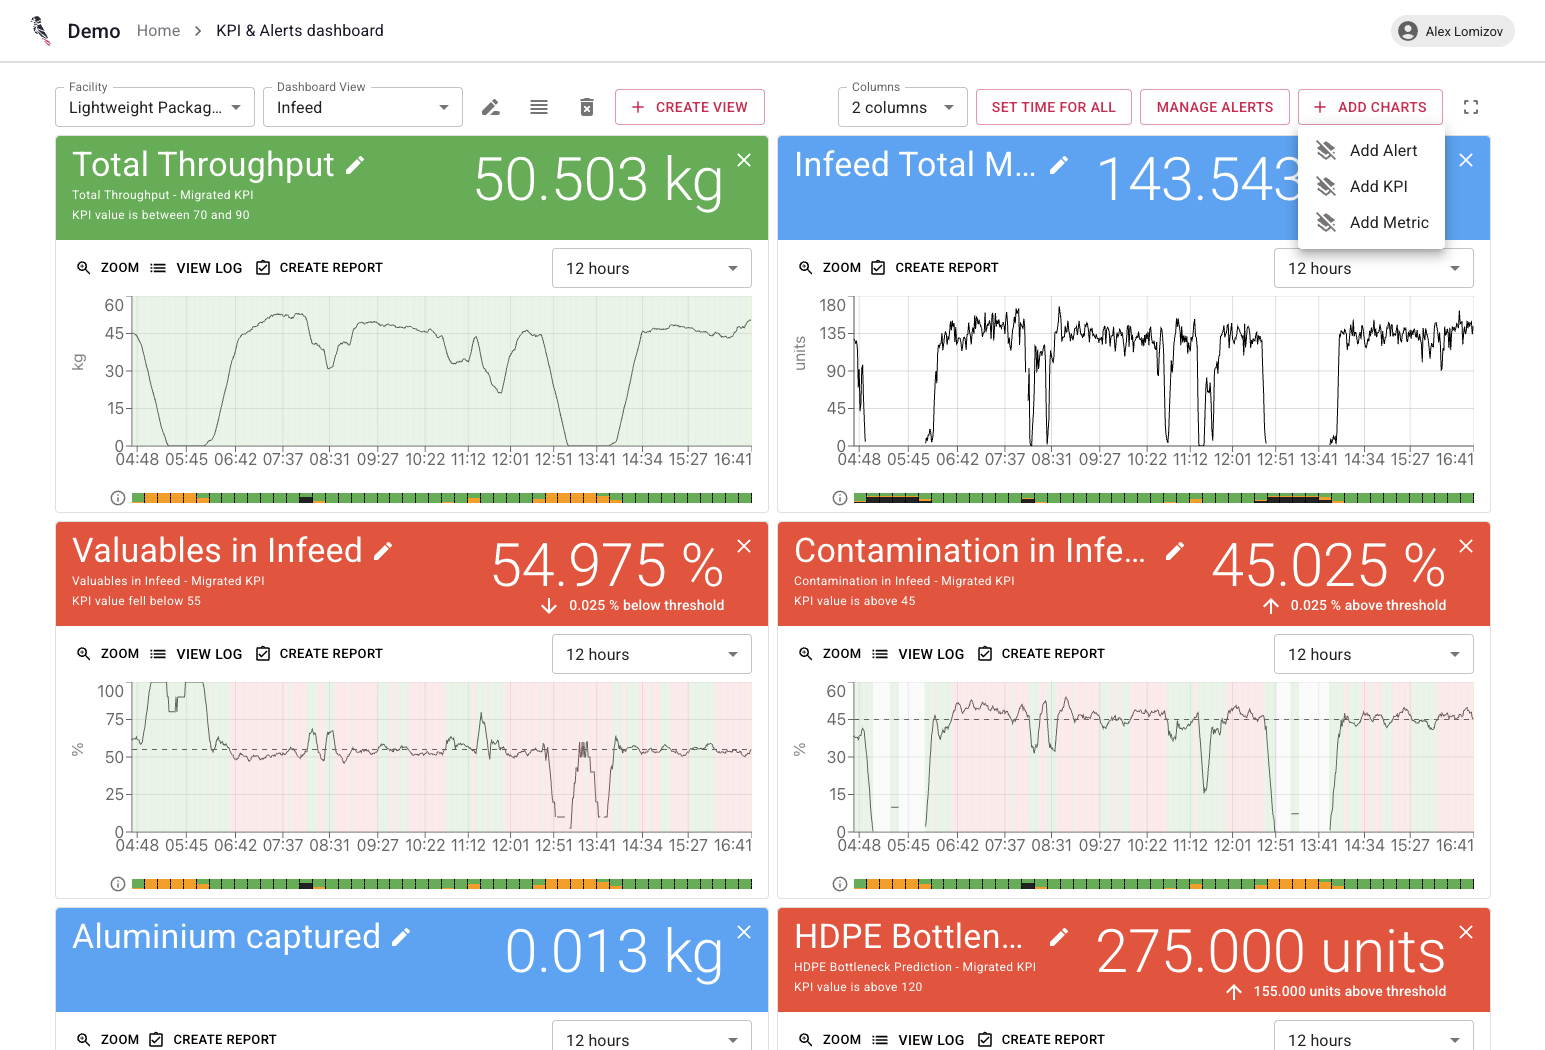Select the Zoom tool on Total Throughput chart
Viewport: 1545px width, 1050px height.
coord(108,267)
